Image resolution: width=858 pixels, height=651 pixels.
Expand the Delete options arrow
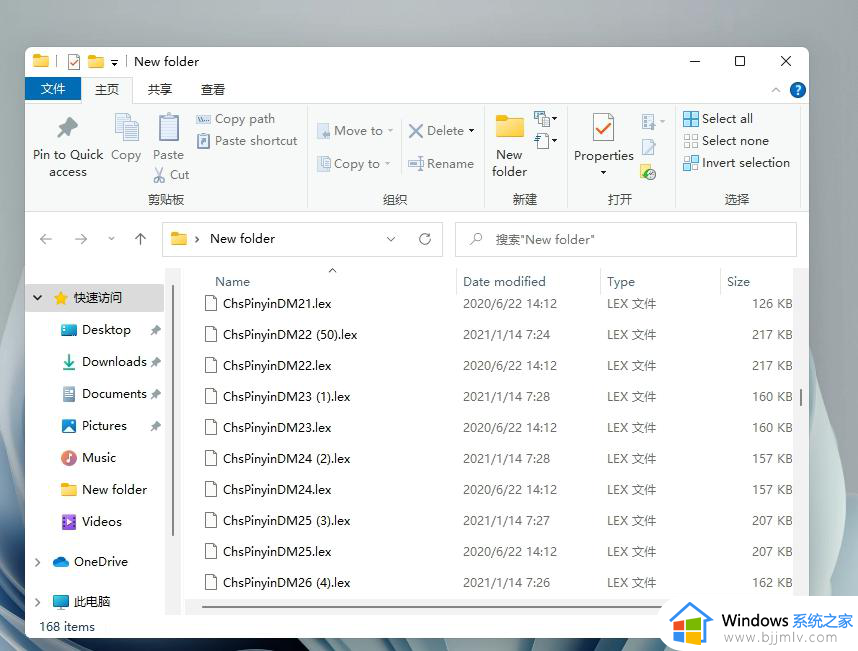[x=471, y=131]
